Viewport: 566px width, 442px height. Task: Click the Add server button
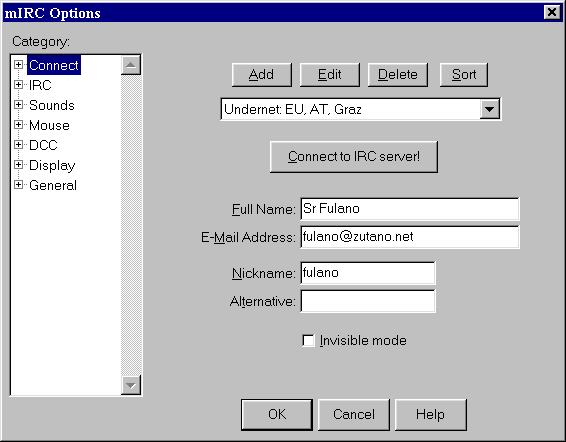(x=262, y=75)
